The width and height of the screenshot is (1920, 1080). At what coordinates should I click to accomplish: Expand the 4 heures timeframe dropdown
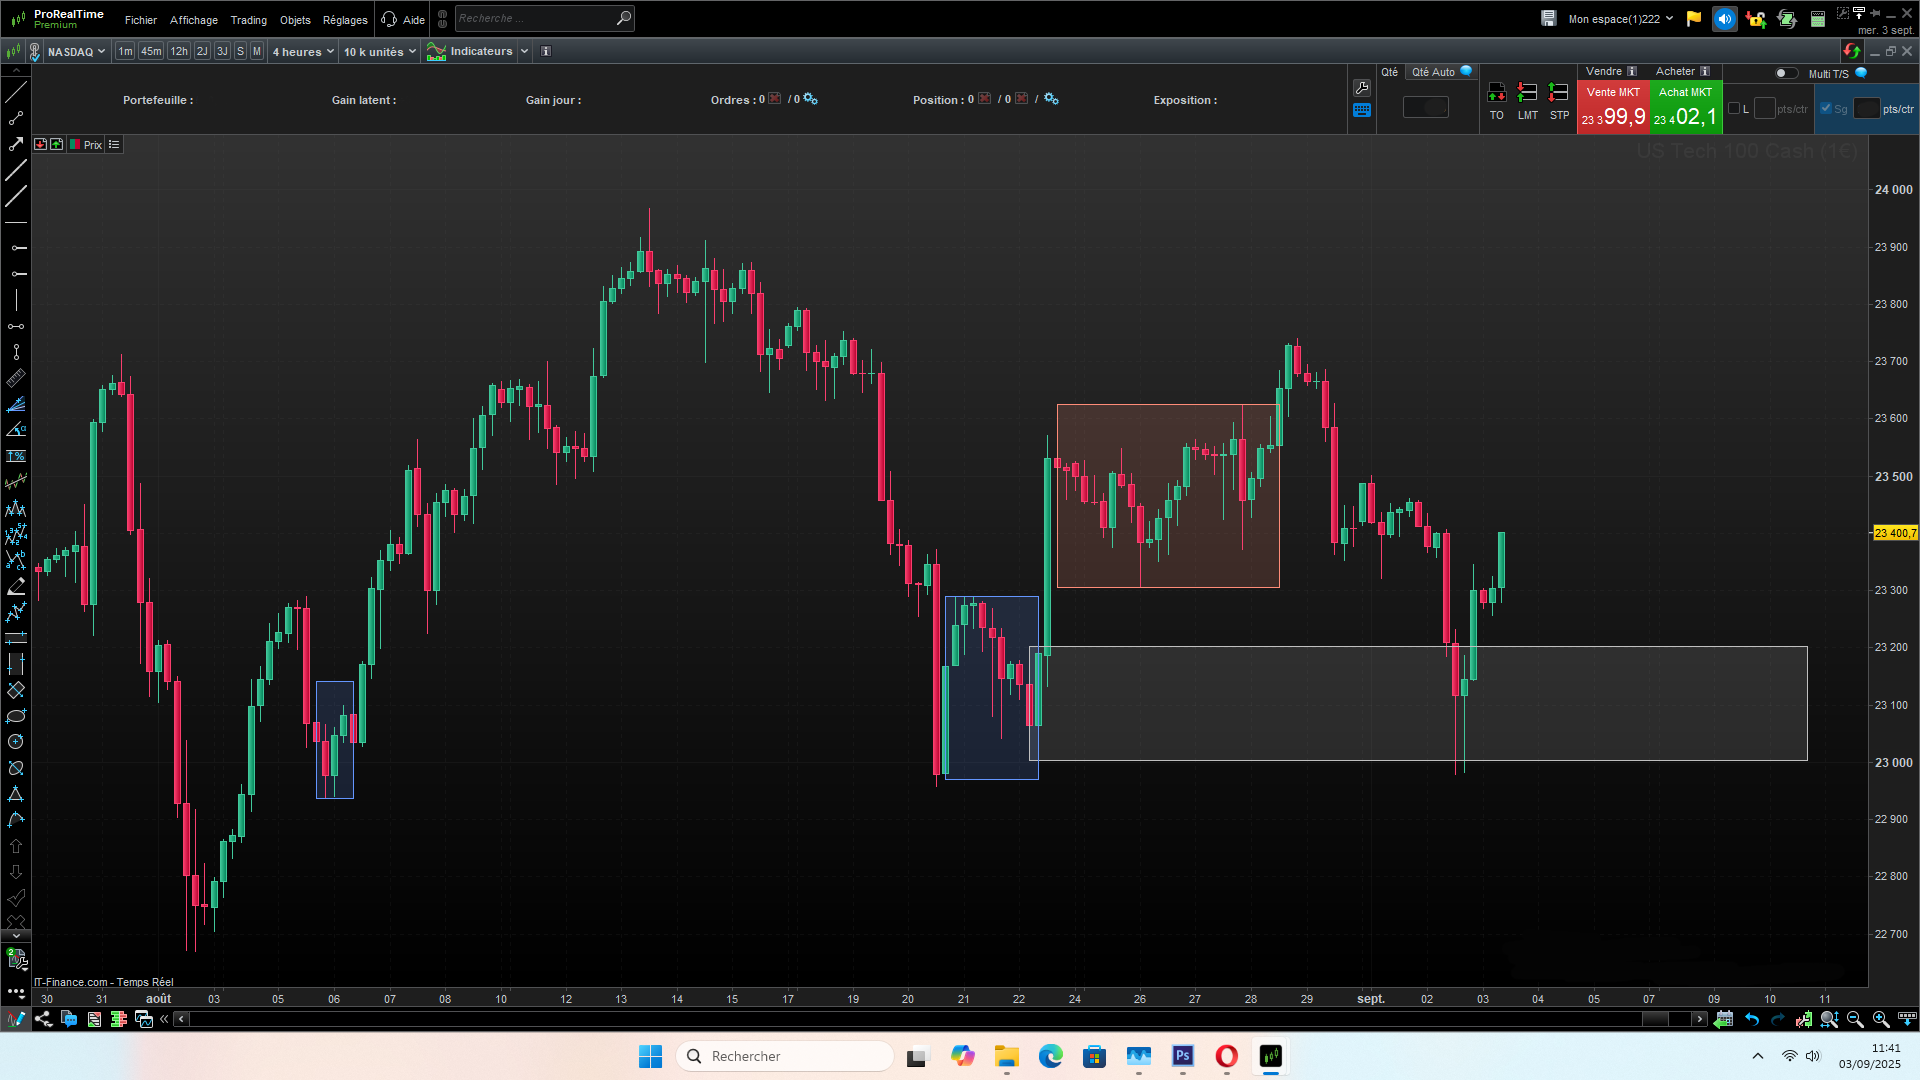tap(303, 52)
